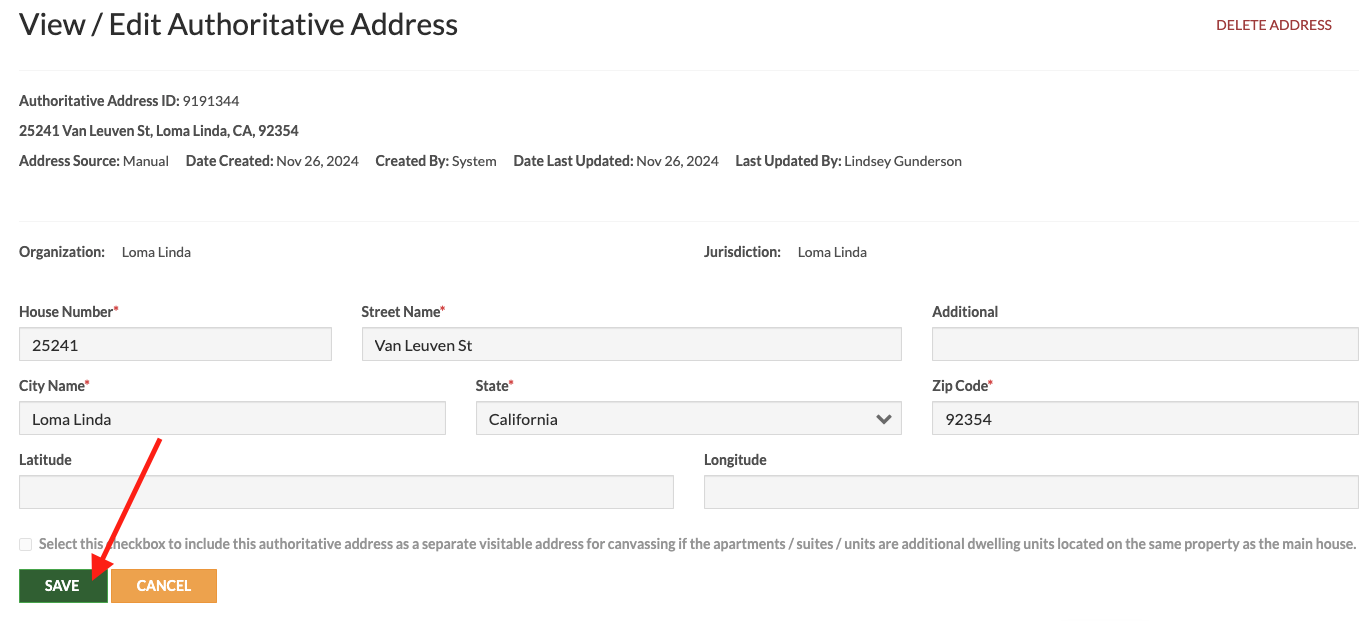The height and width of the screenshot is (621, 1368).
Task: Focus the House Number field
Action: coord(175,345)
